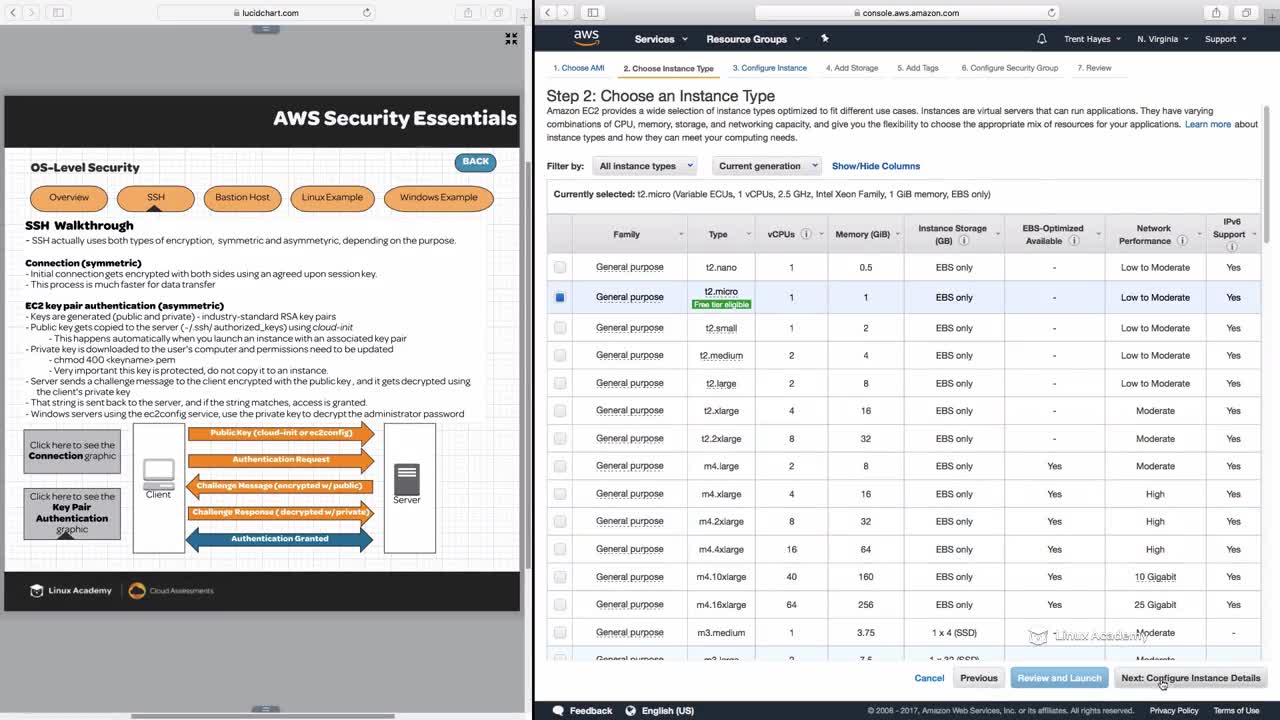Click the AWS console address bar
Viewport: 1280px width, 720px height.
point(908,13)
